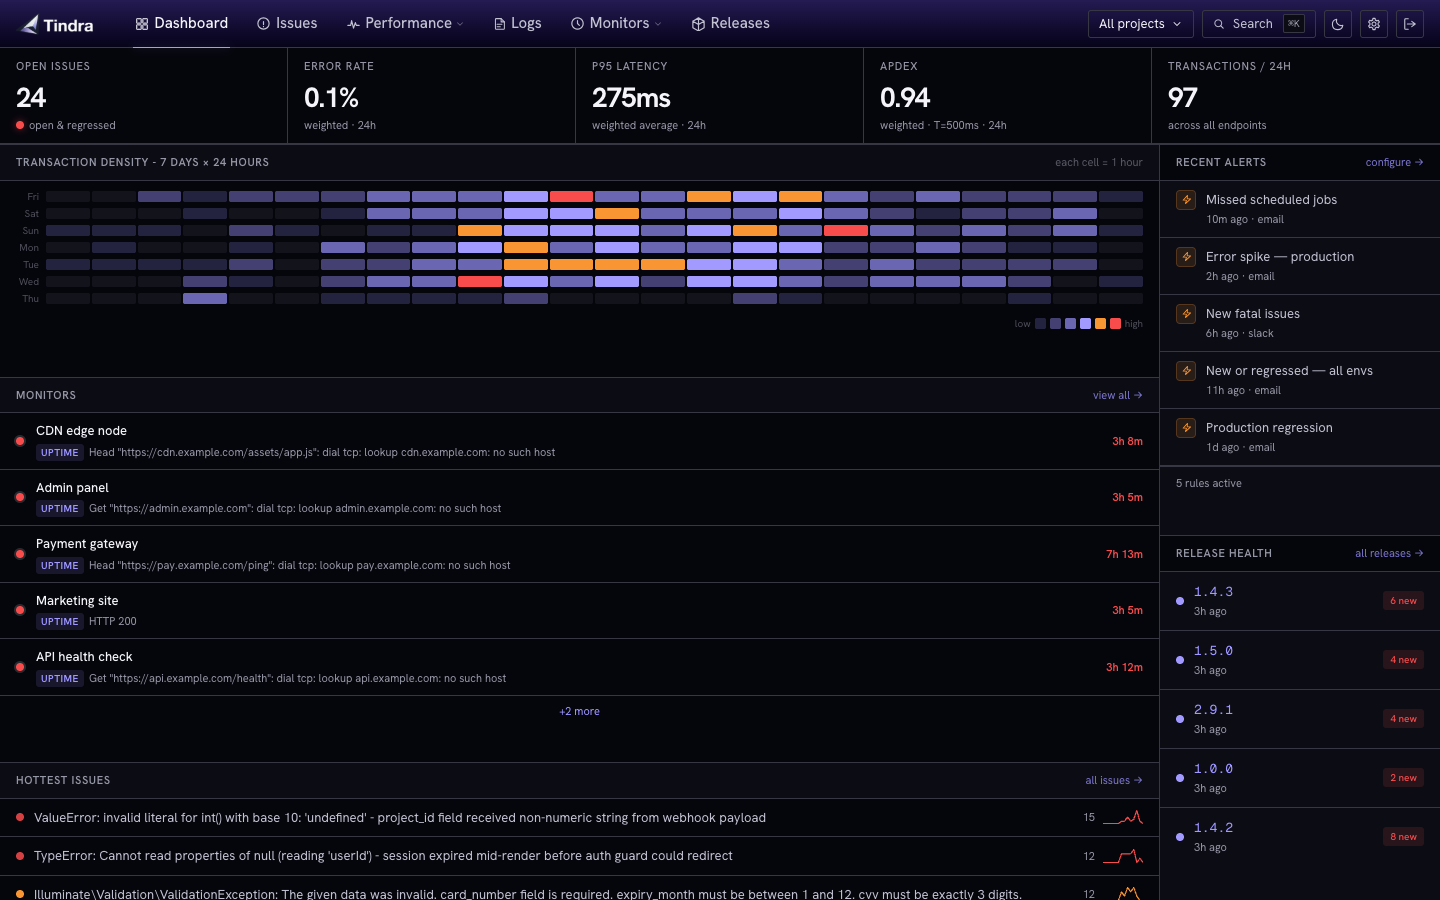The width and height of the screenshot is (1440, 900).
Task: Open the CDN edge node monitor
Action: pos(579,441)
